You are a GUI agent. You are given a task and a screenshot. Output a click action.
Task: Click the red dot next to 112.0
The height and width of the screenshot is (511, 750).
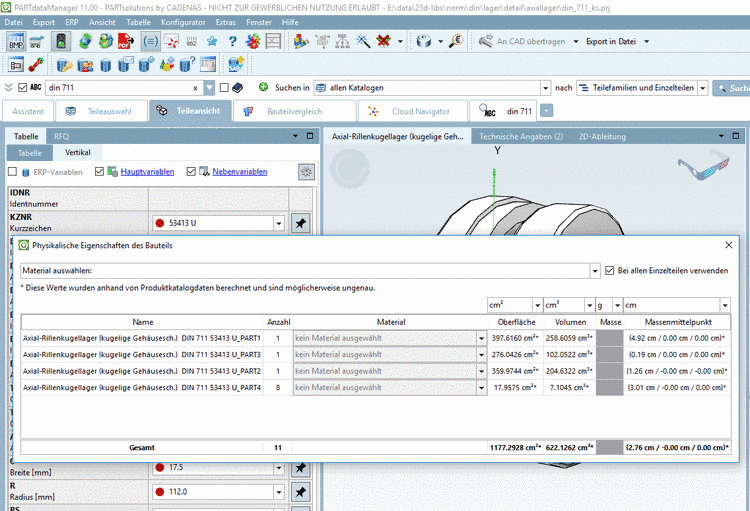(159, 492)
